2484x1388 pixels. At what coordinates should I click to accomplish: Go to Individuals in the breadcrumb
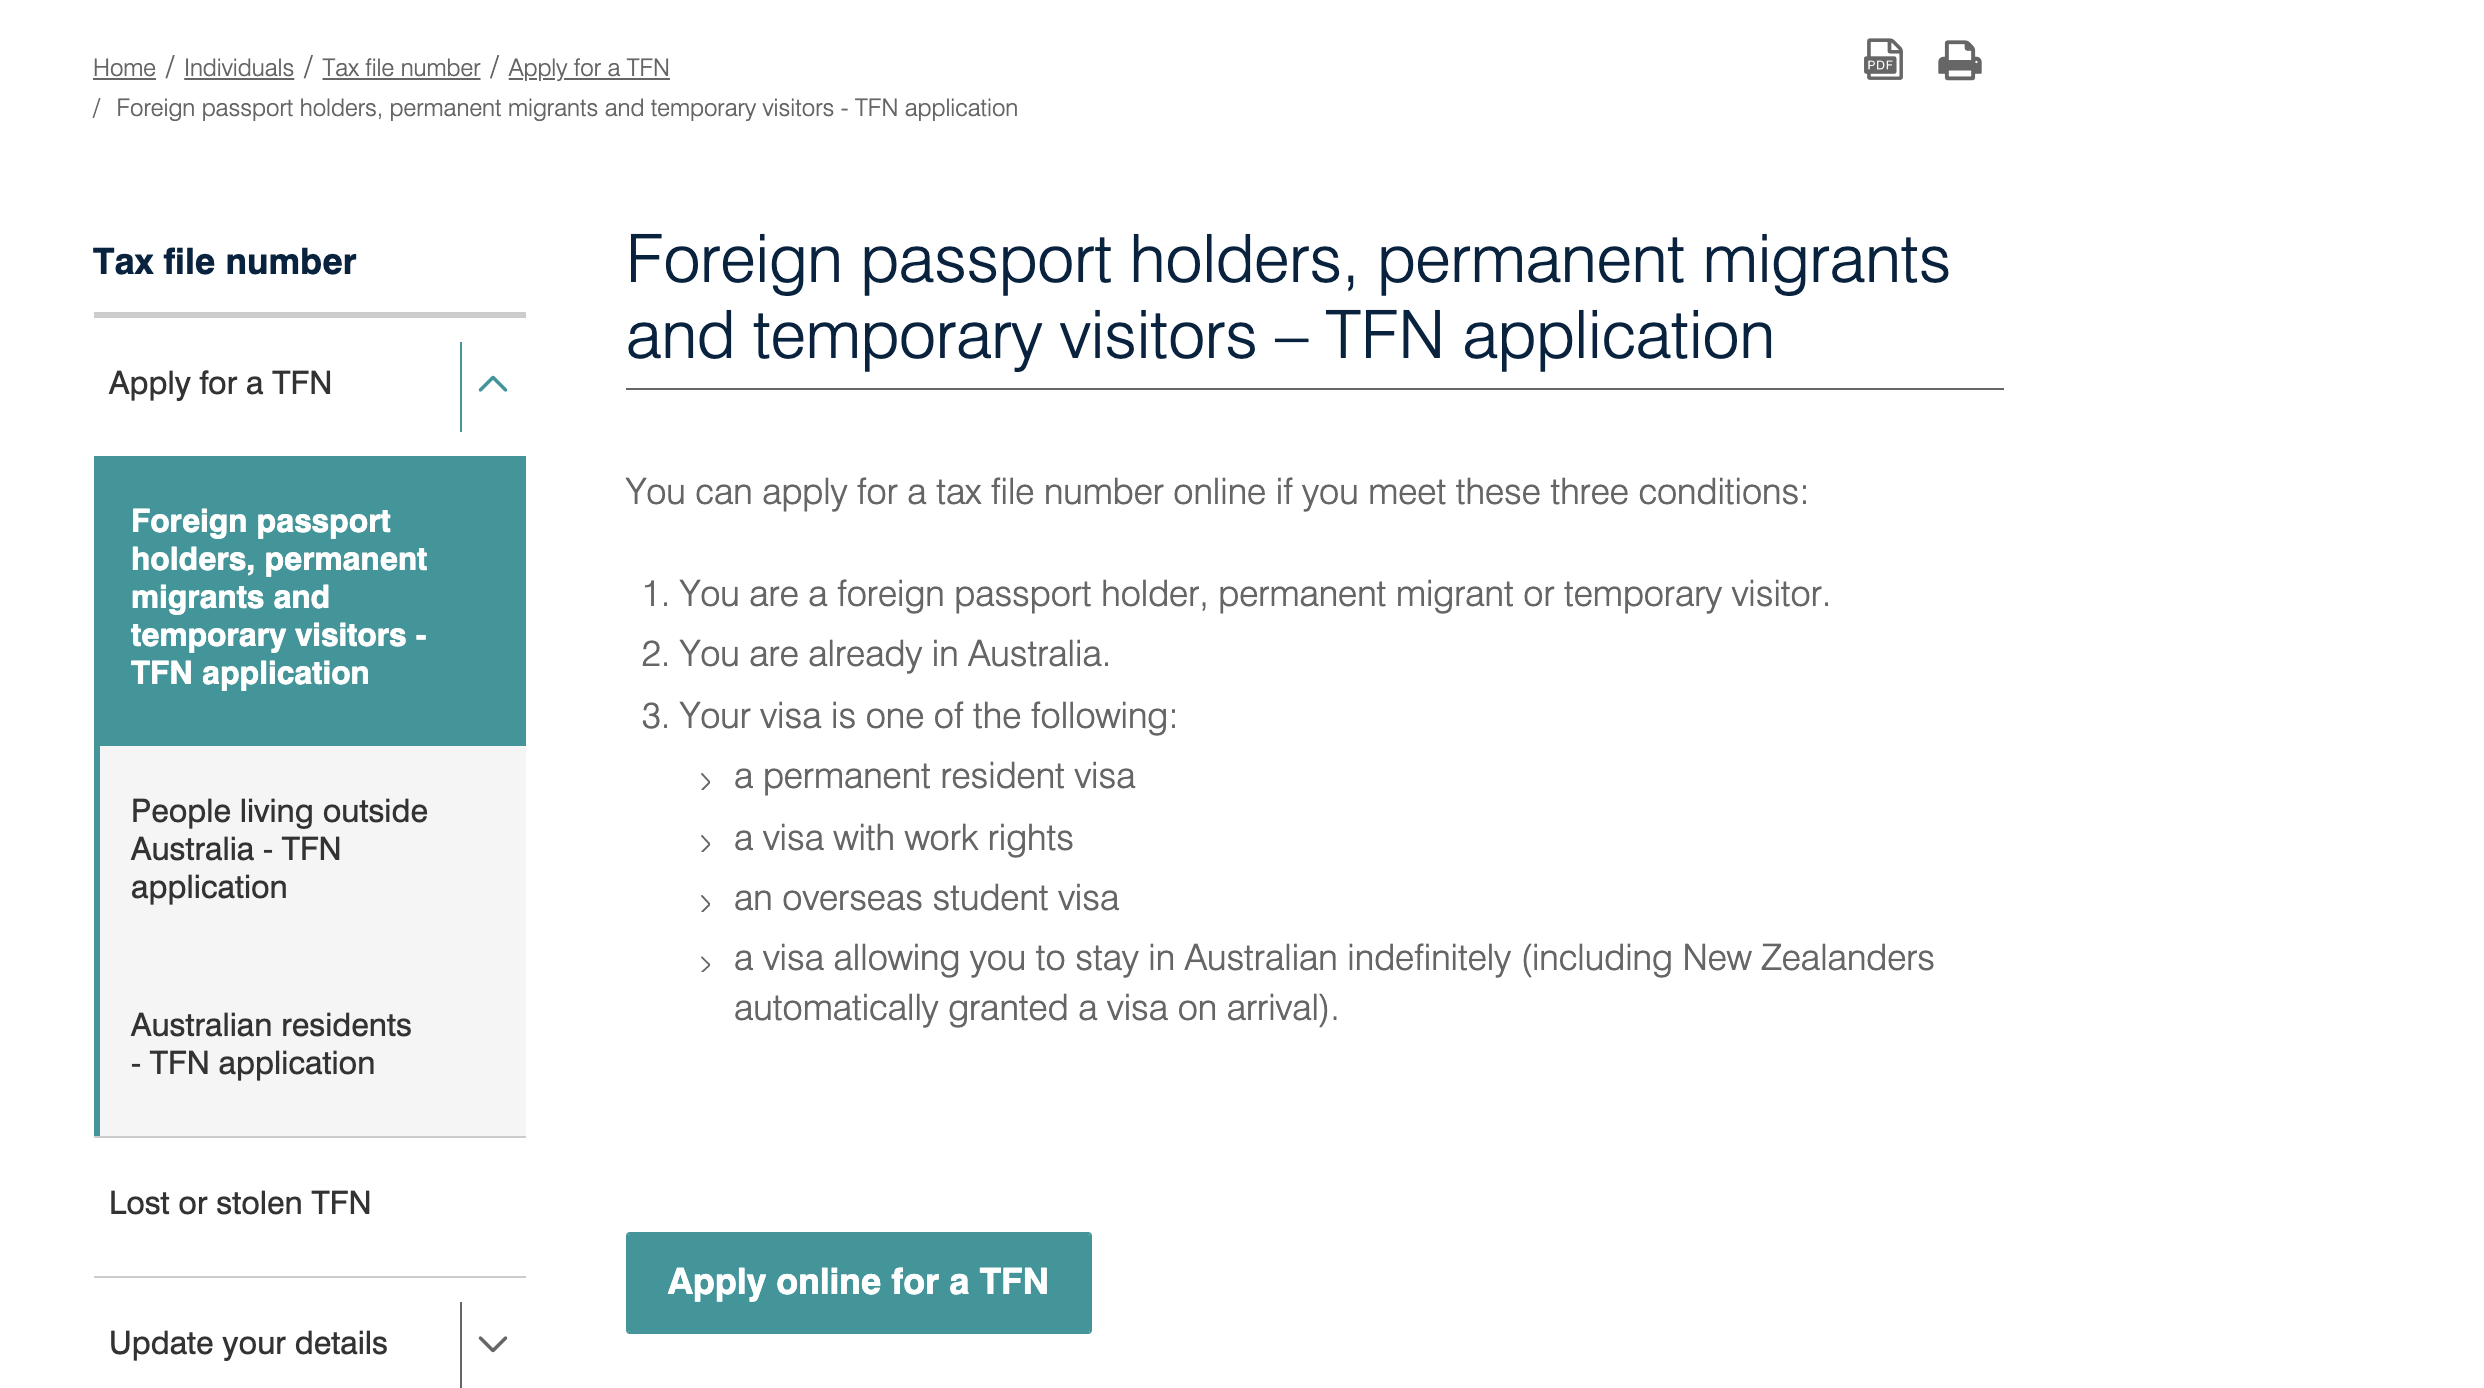pyautogui.click(x=239, y=68)
